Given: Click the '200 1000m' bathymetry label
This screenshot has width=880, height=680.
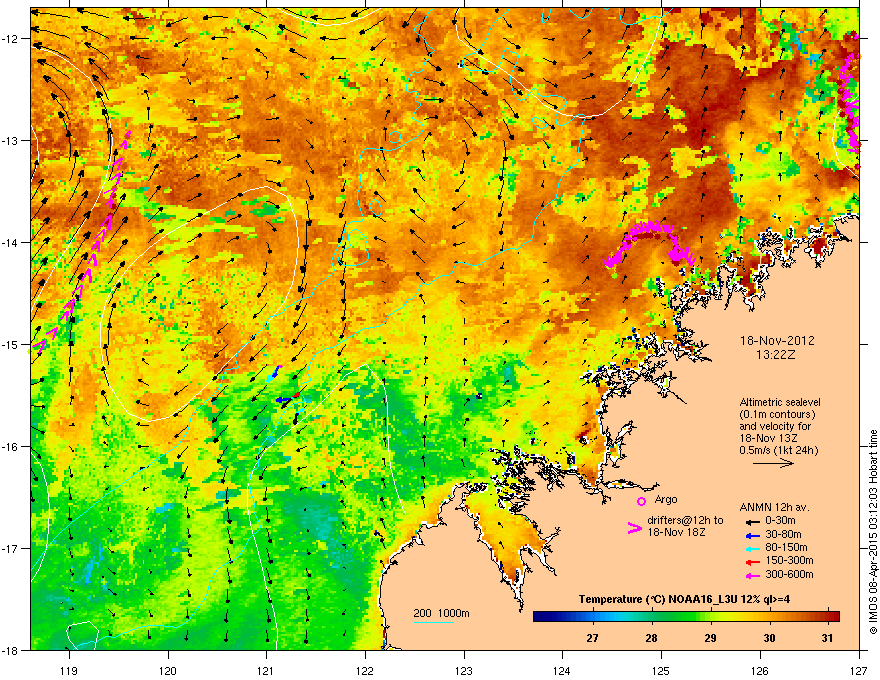Looking at the screenshot, I should [x=441, y=613].
